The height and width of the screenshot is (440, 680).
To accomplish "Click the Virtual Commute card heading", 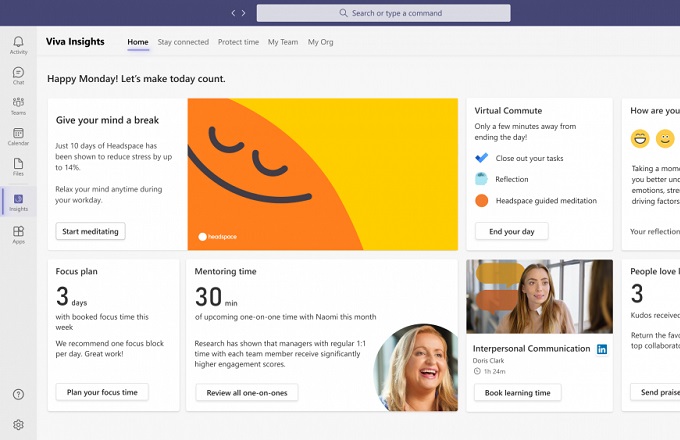I will [x=508, y=111].
